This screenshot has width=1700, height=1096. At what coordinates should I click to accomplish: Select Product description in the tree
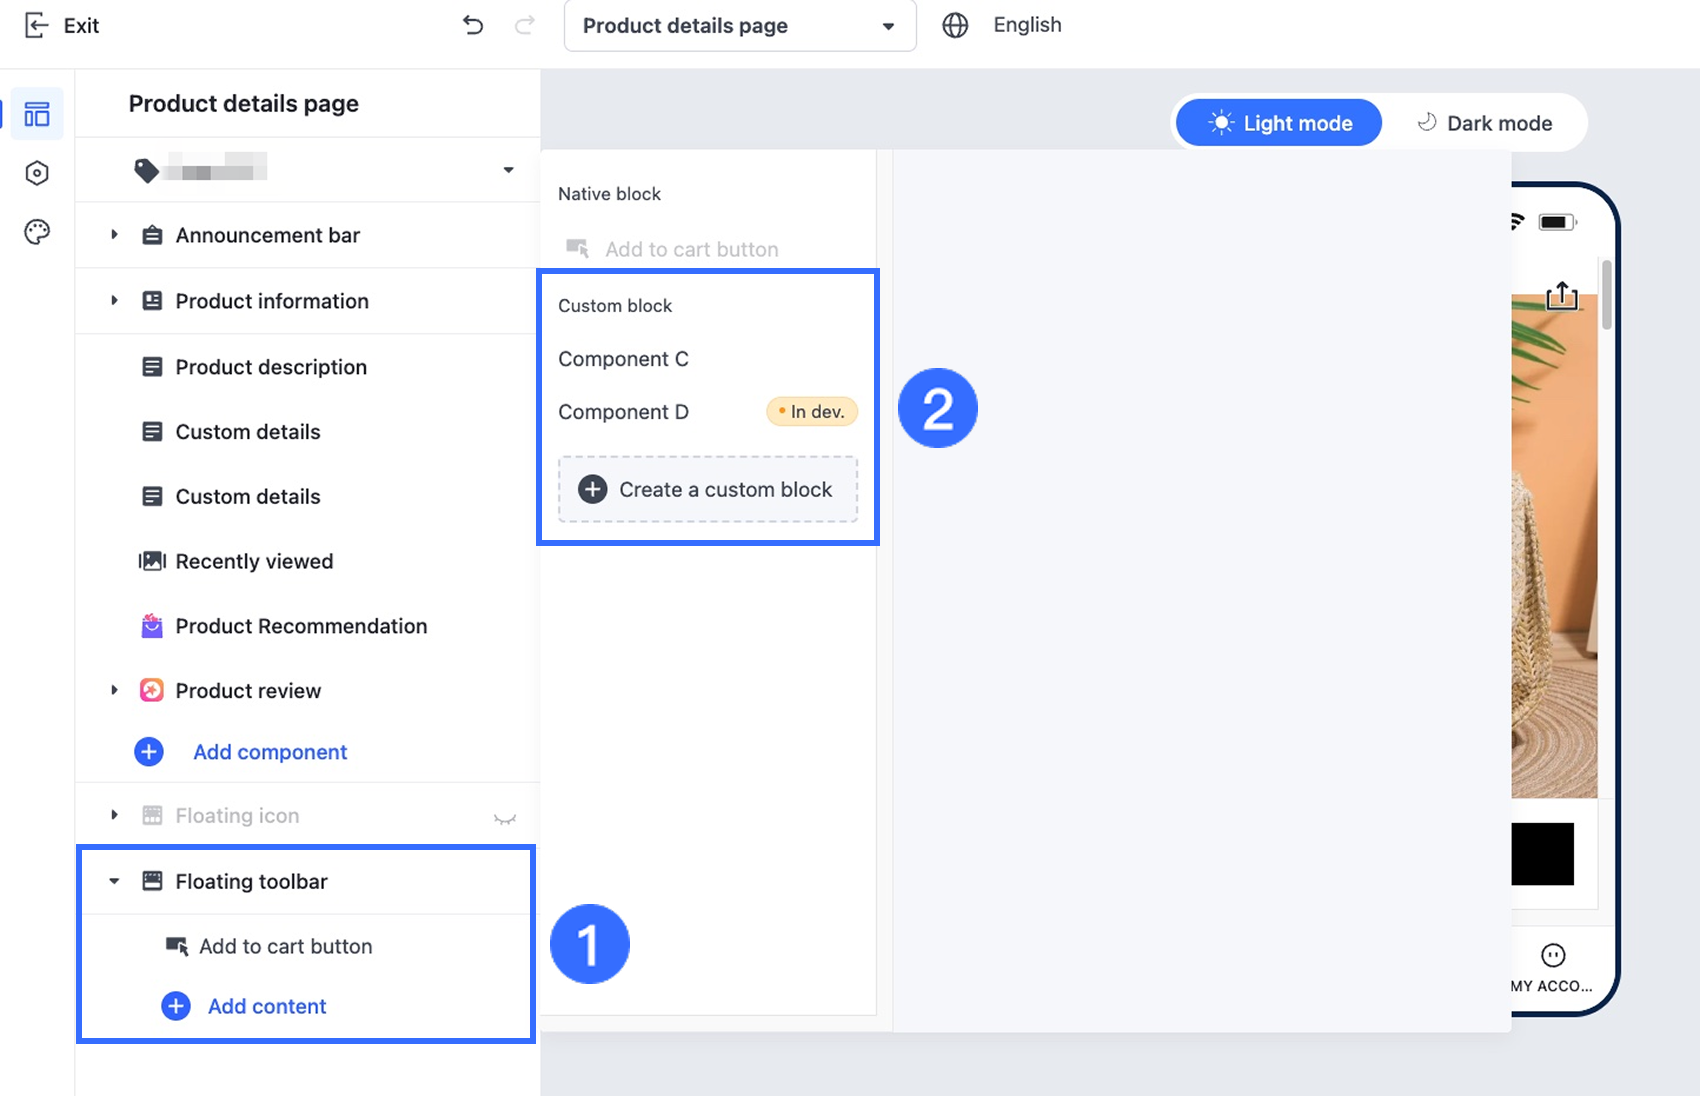271,367
